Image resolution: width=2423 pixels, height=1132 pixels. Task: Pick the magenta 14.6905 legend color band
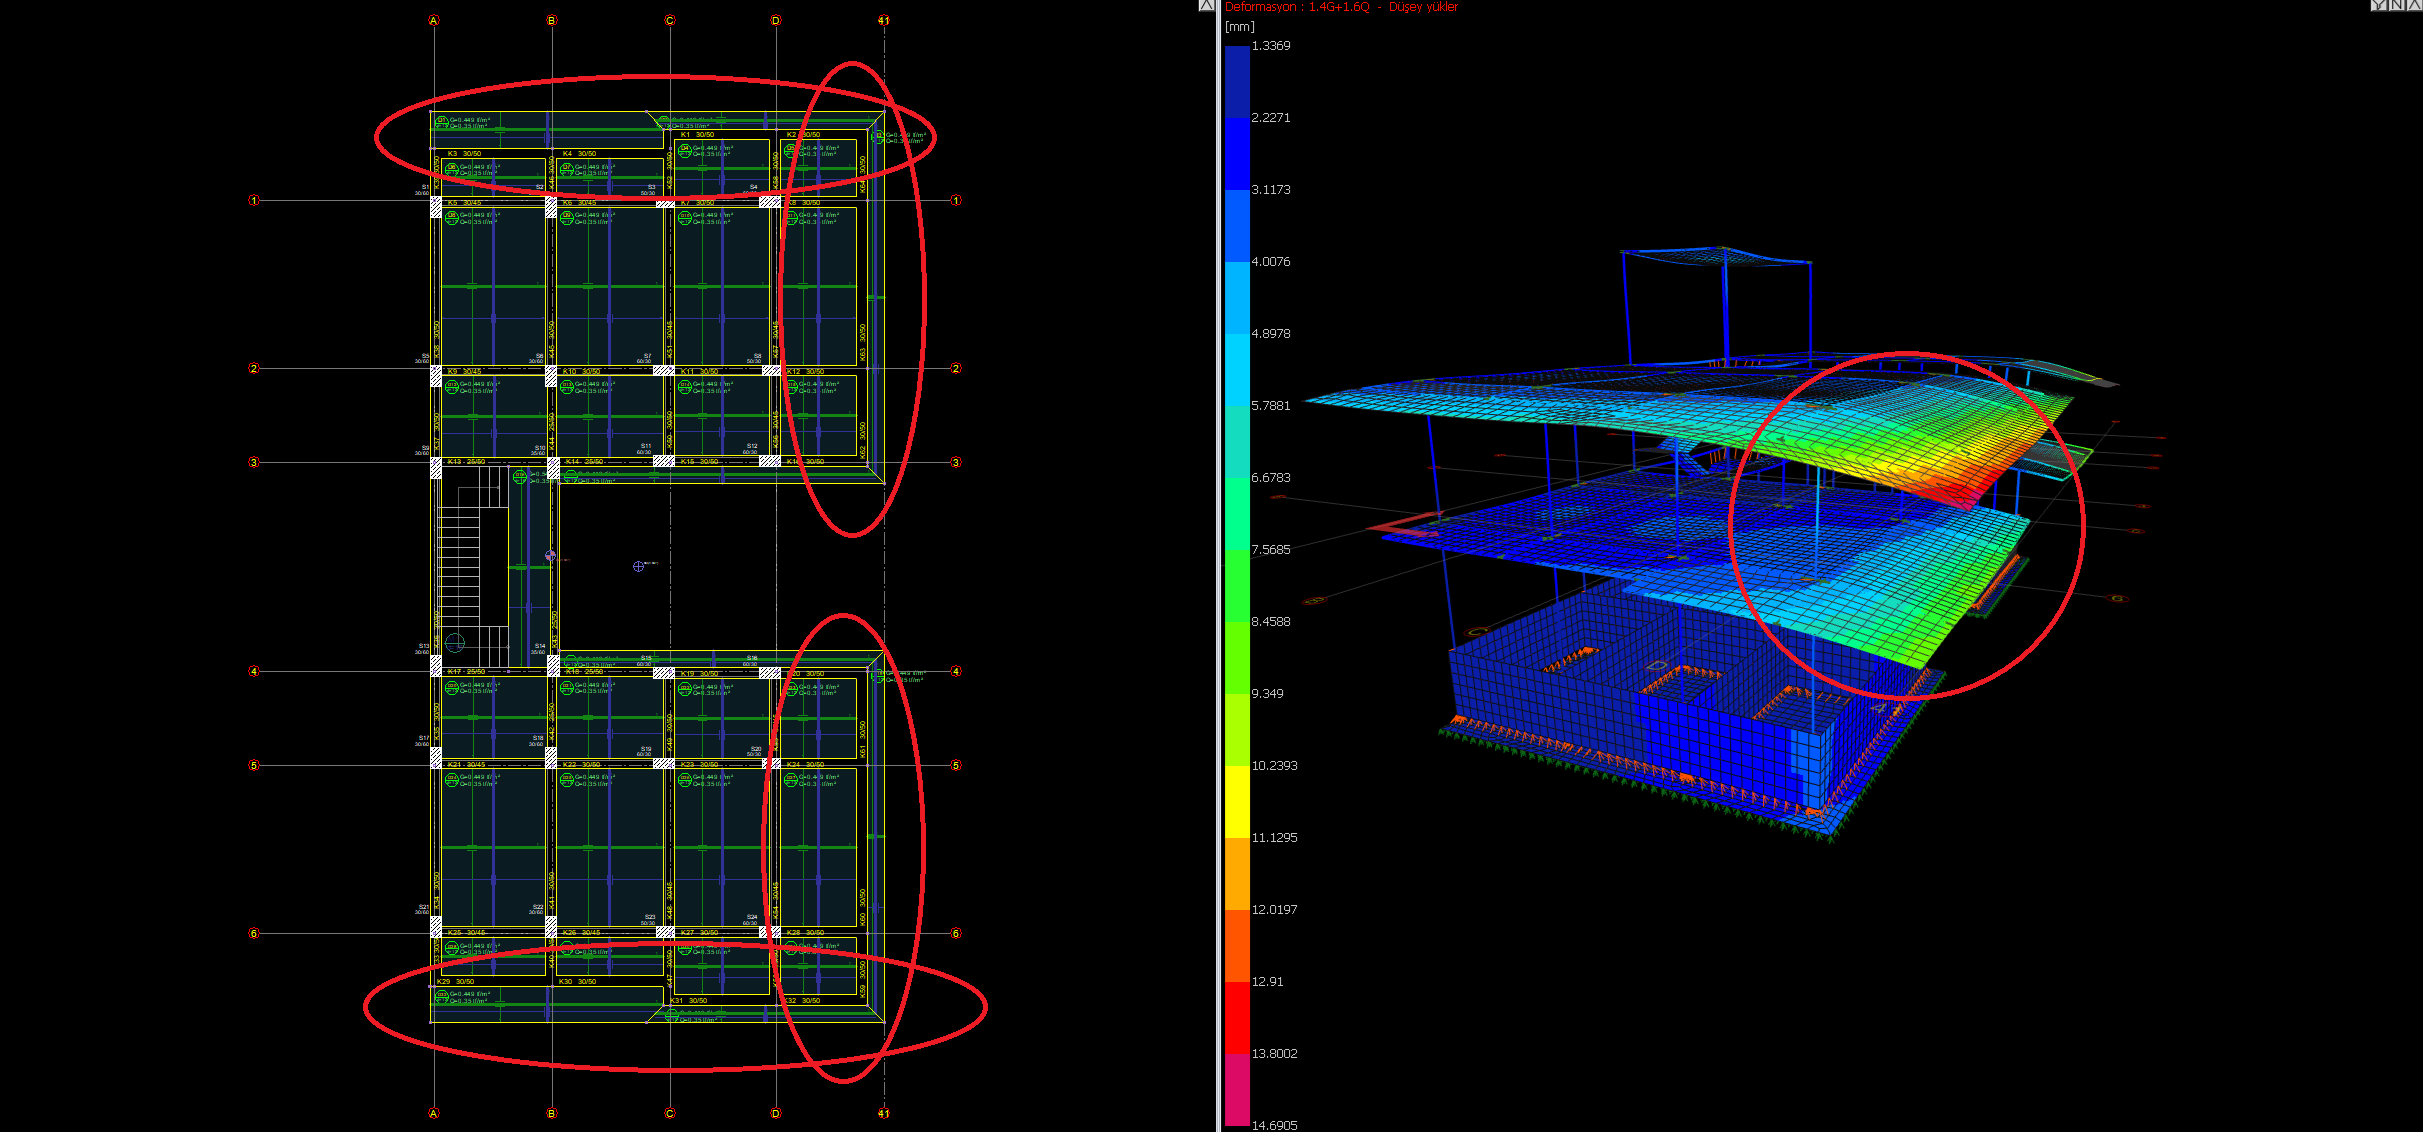(1237, 1089)
